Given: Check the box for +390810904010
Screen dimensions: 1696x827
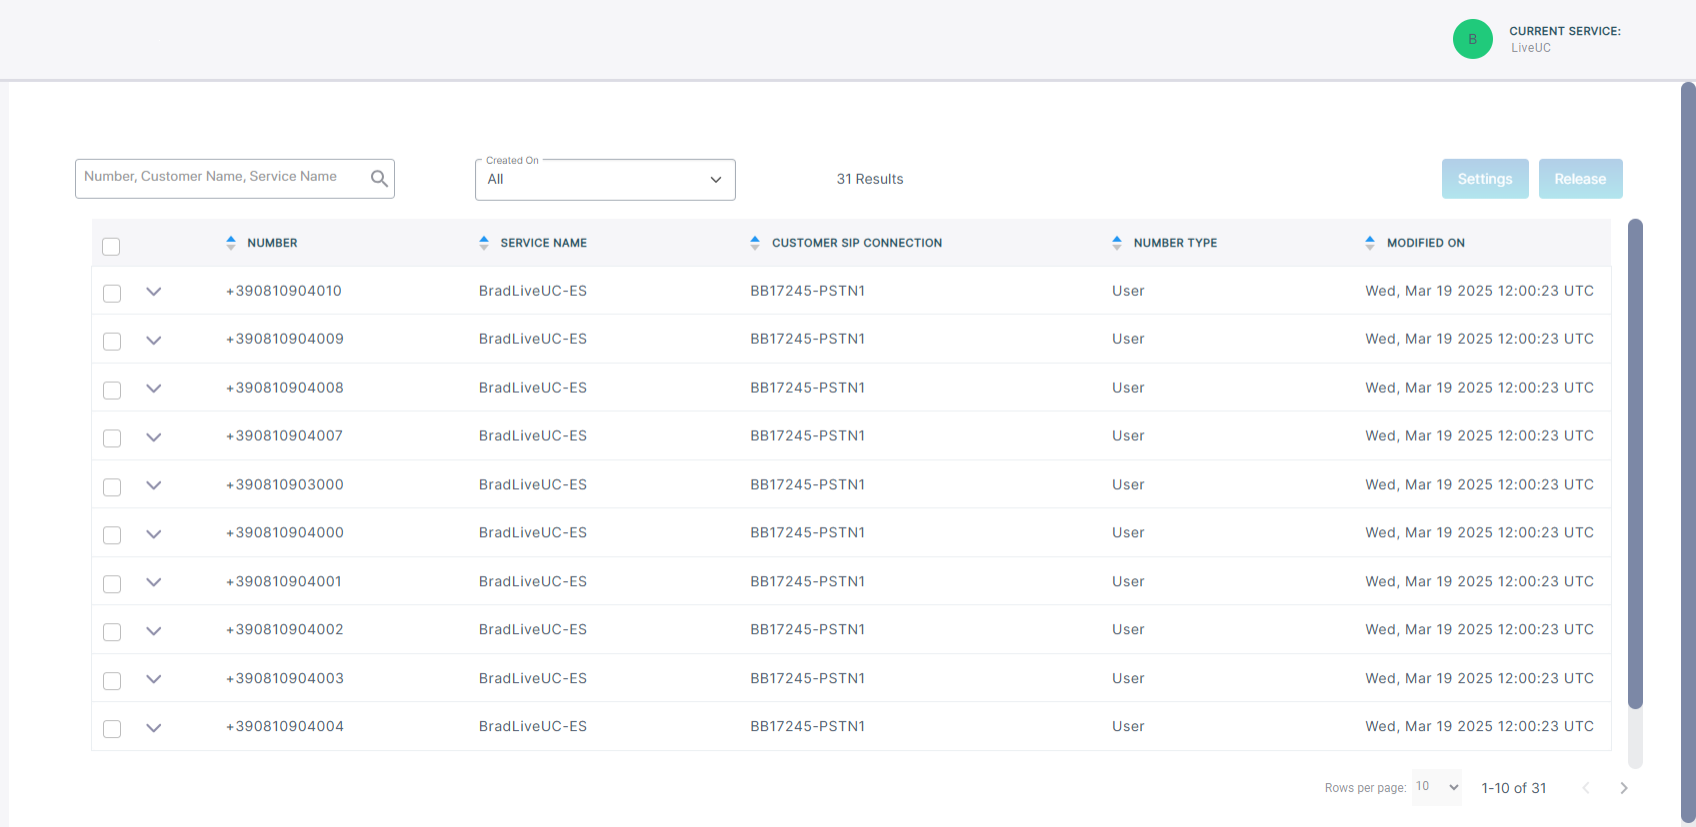Looking at the screenshot, I should pos(112,293).
